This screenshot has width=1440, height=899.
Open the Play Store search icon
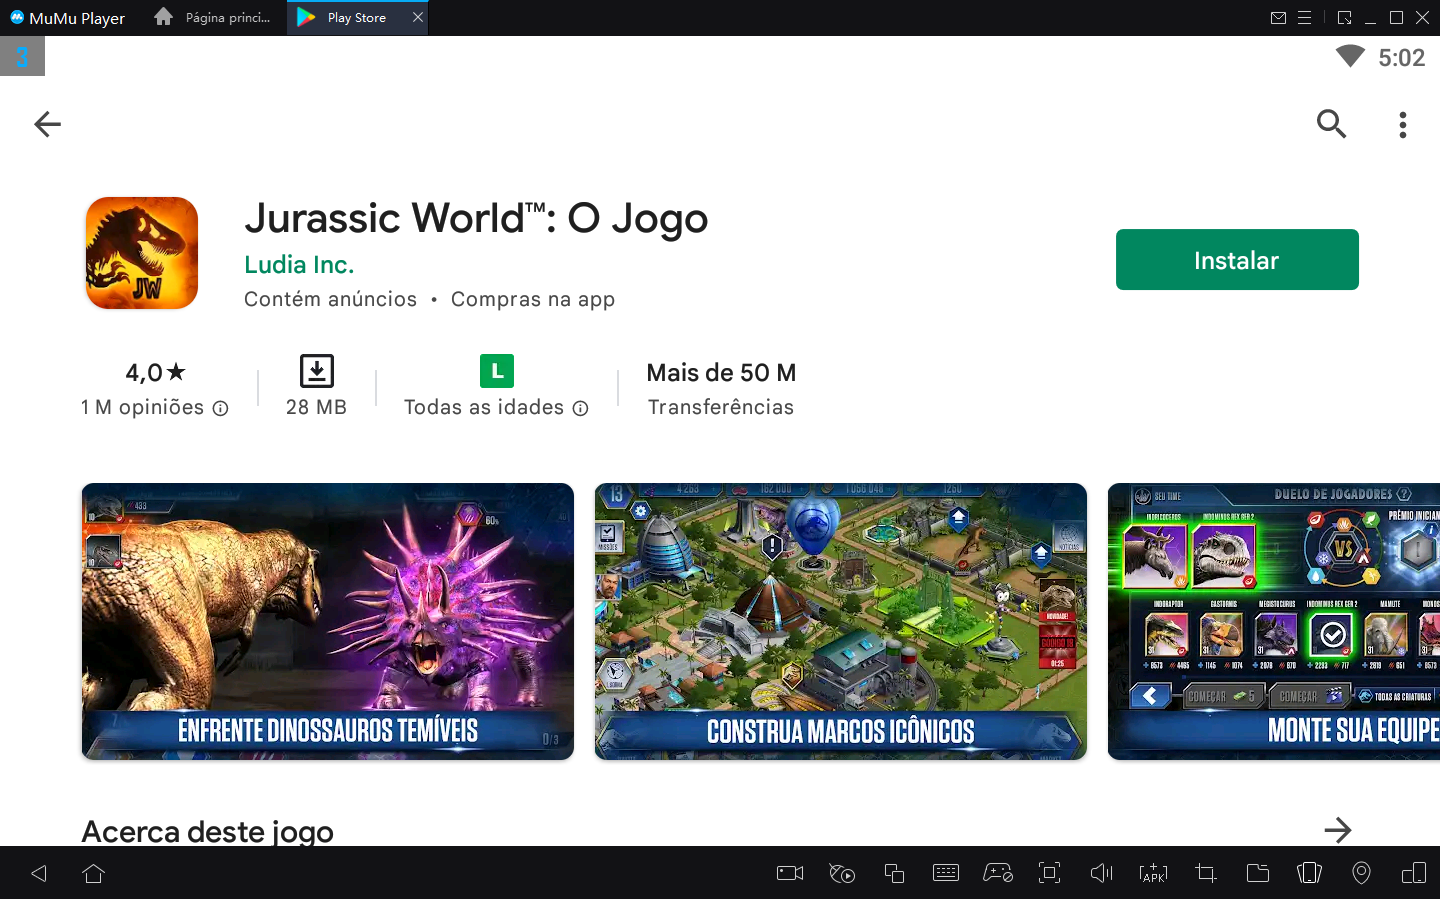[x=1331, y=124]
